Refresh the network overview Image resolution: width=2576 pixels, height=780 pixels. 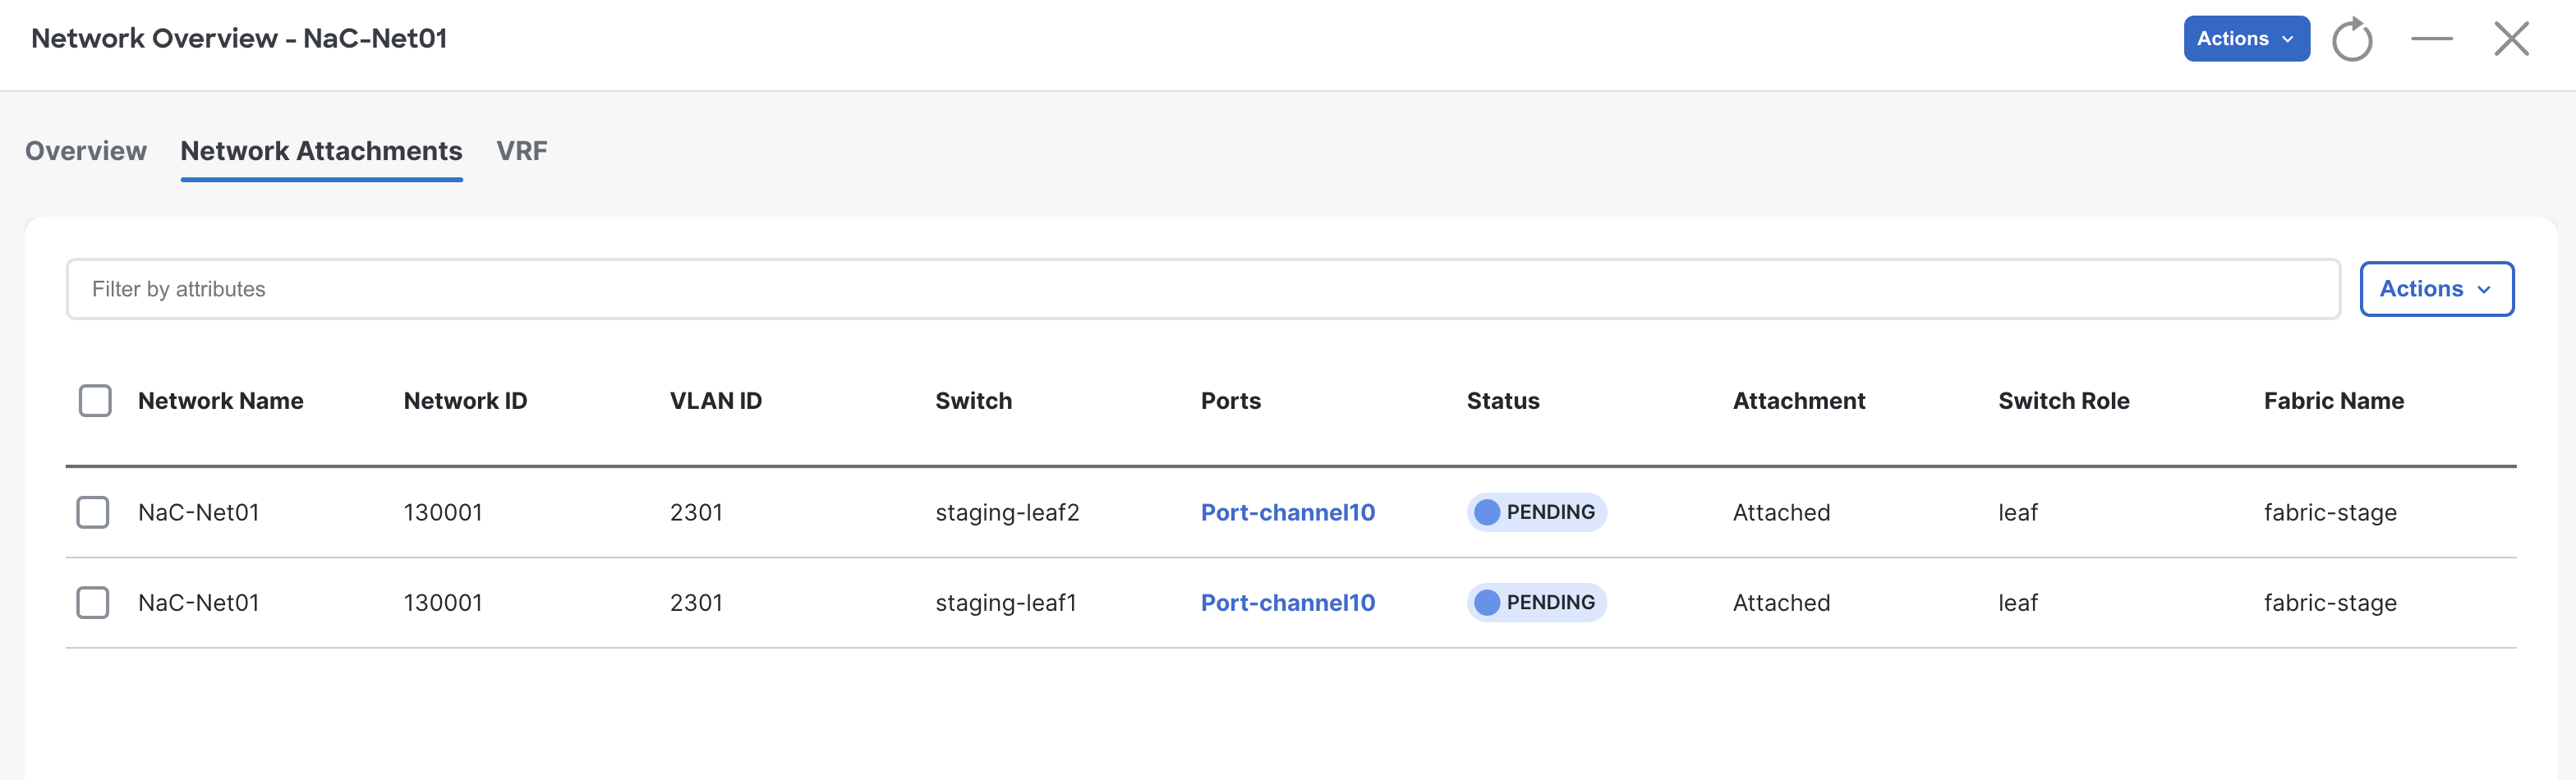coord(2351,39)
